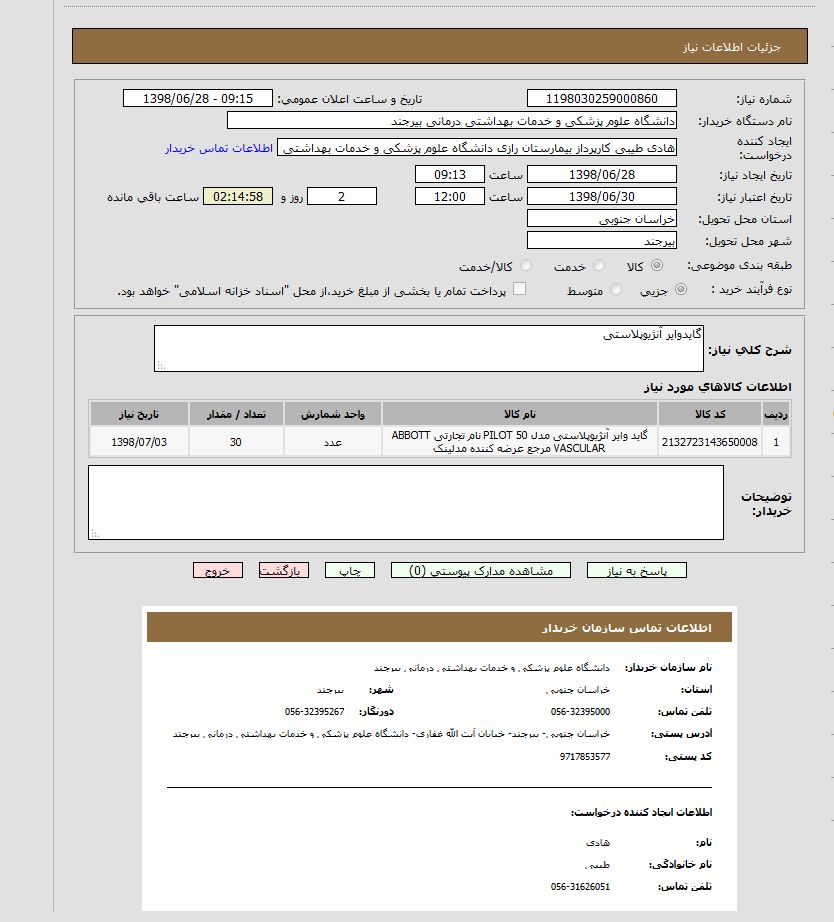The height and width of the screenshot is (922, 834).
Task: Choose the کالا/خدمت radio option
Action: tap(527, 266)
